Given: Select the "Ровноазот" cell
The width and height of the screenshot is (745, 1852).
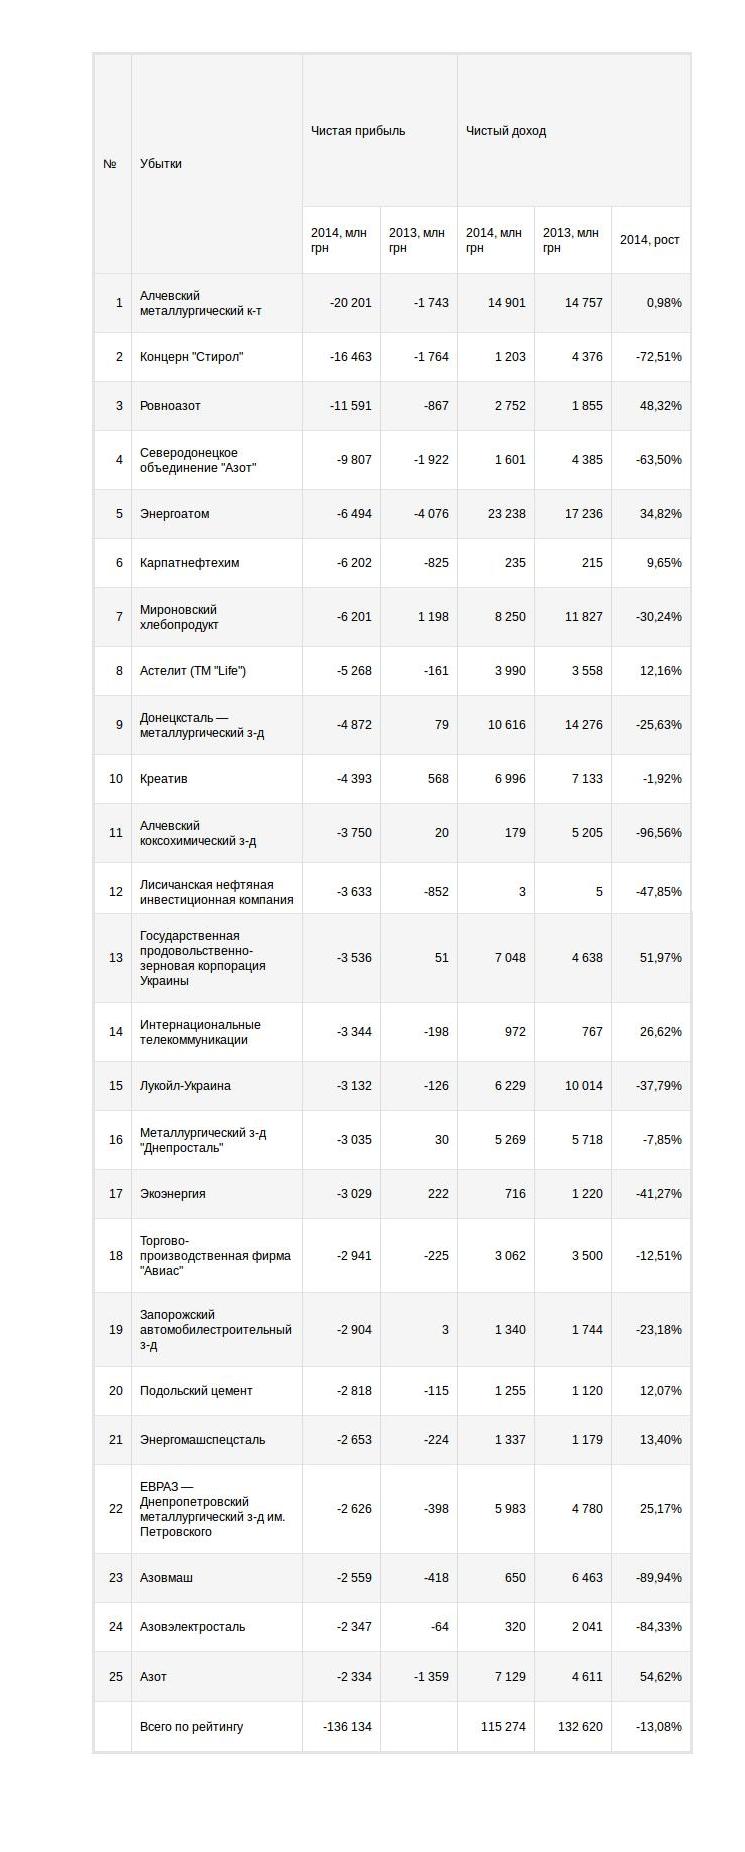Looking at the screenshot, I should 171,406.
